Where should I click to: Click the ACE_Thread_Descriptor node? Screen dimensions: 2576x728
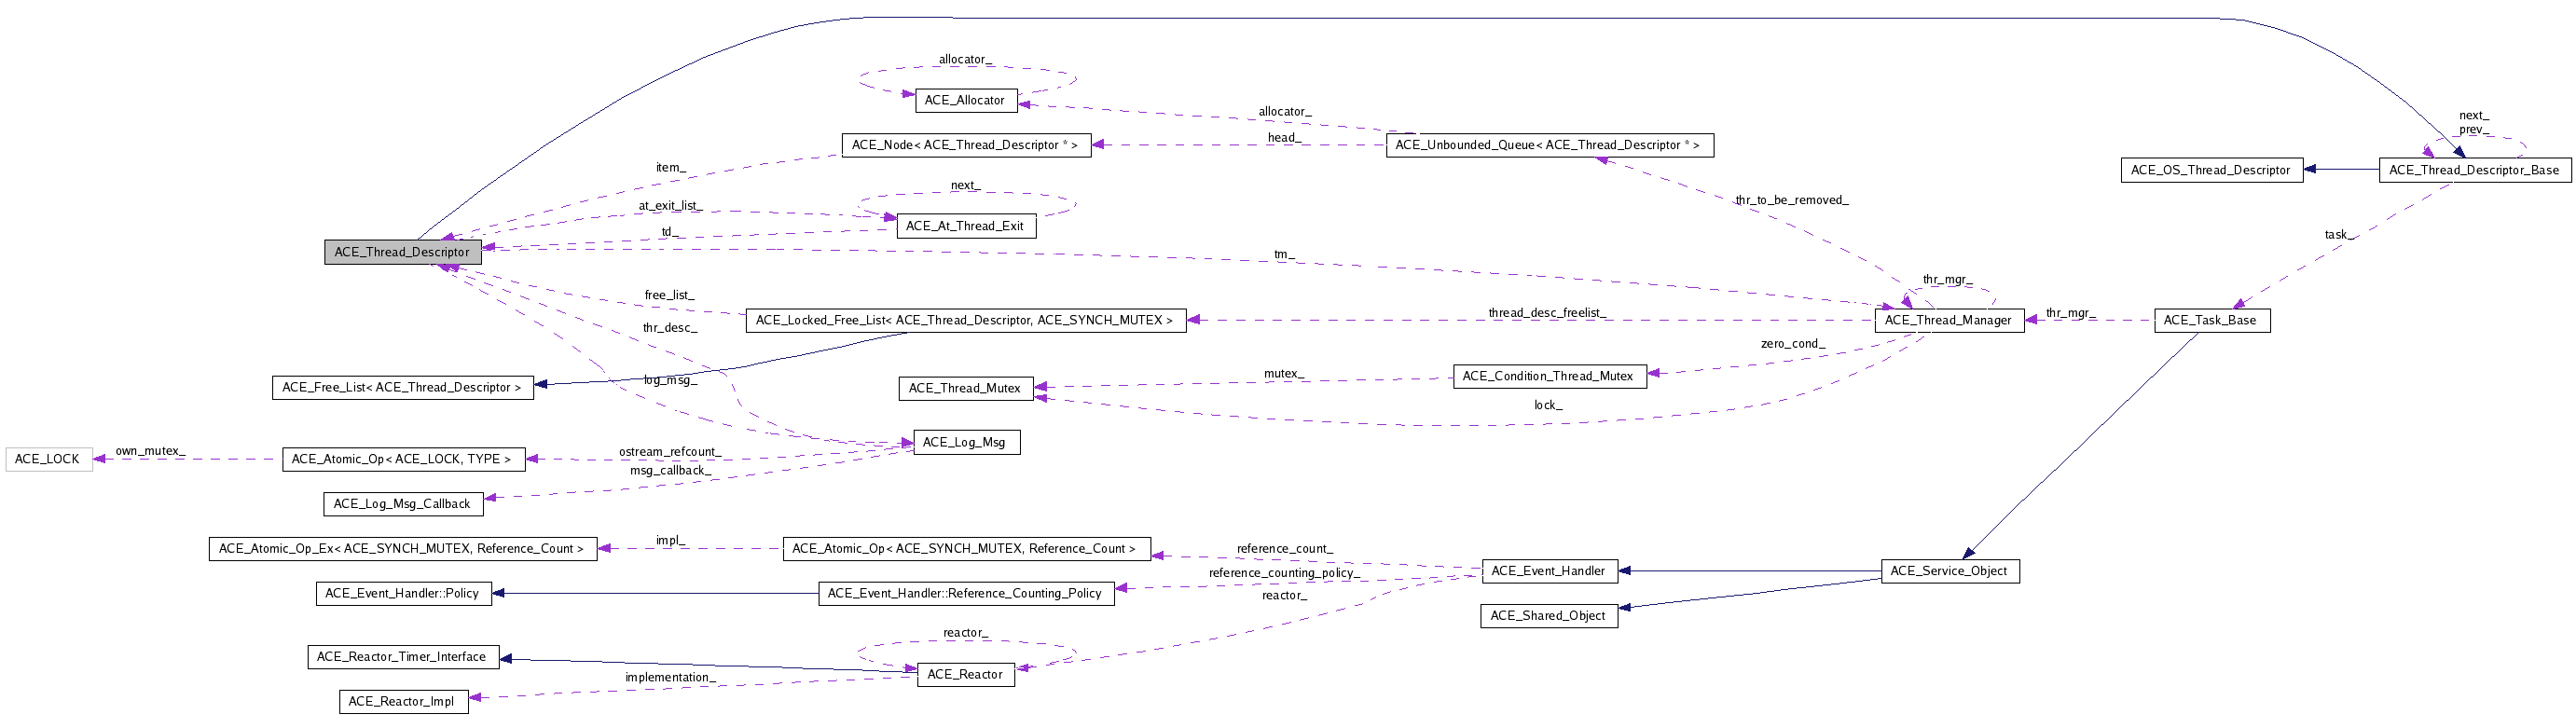[402, 252]
